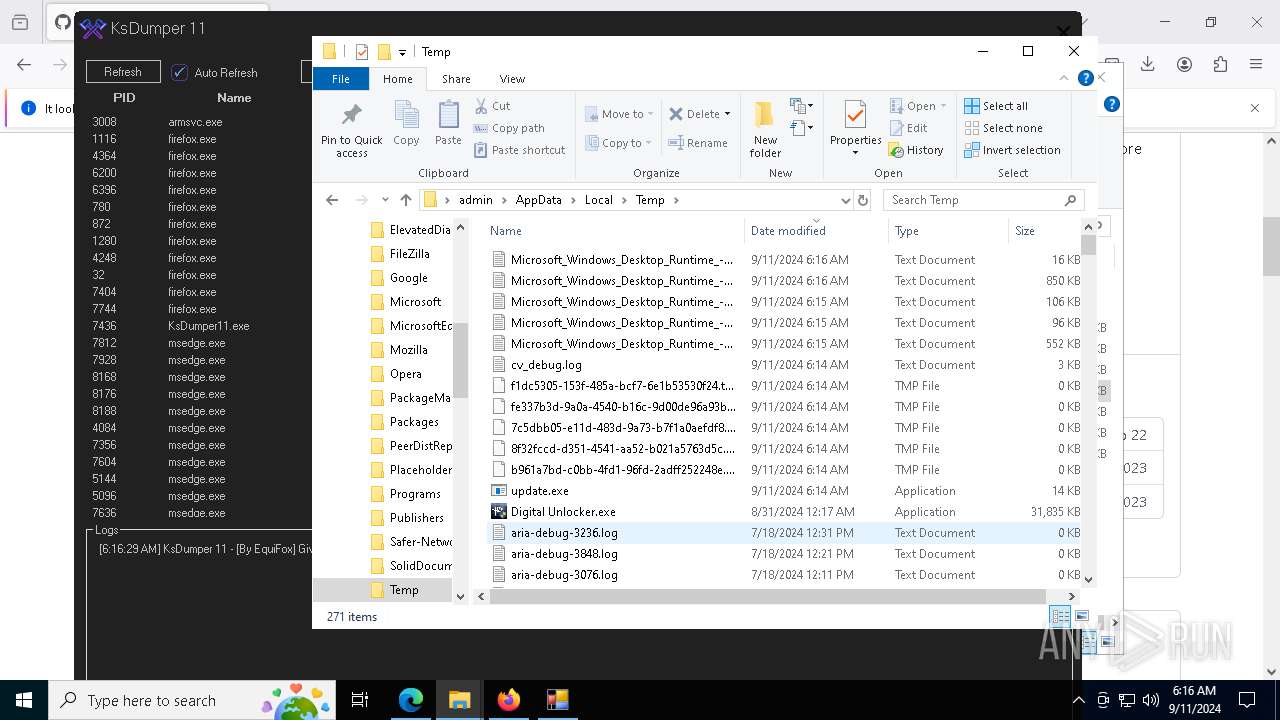The height and width of the screenshot is (720, 1280).
Task: Switch to large icons view
Action: 1082,616
